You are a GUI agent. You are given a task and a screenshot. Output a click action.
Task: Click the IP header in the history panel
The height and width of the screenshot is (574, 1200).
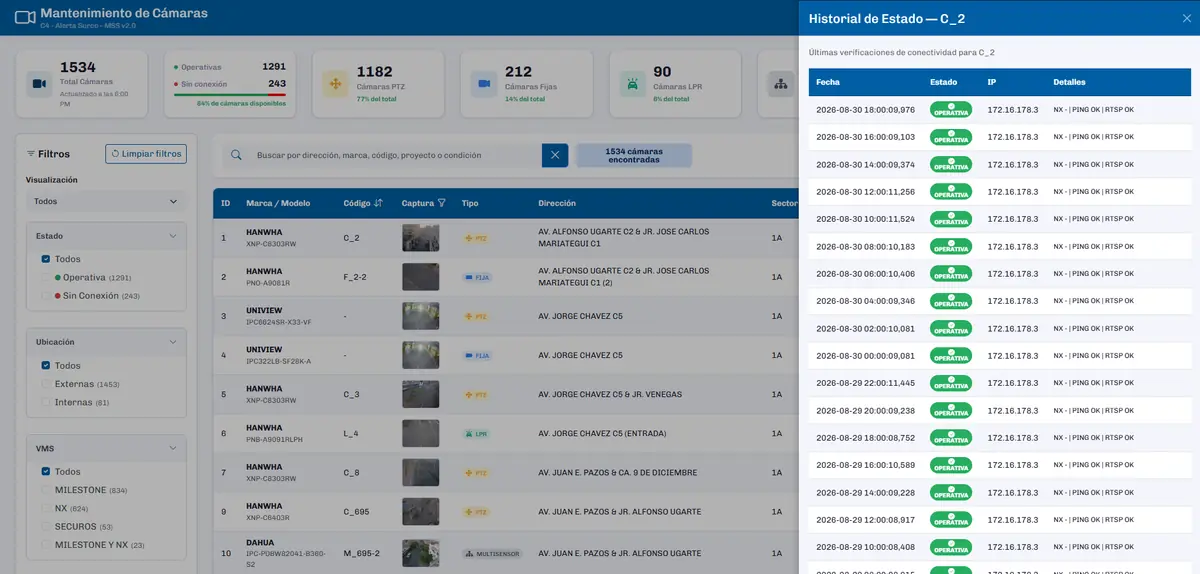pyautogui.click(x=991, y=82)
